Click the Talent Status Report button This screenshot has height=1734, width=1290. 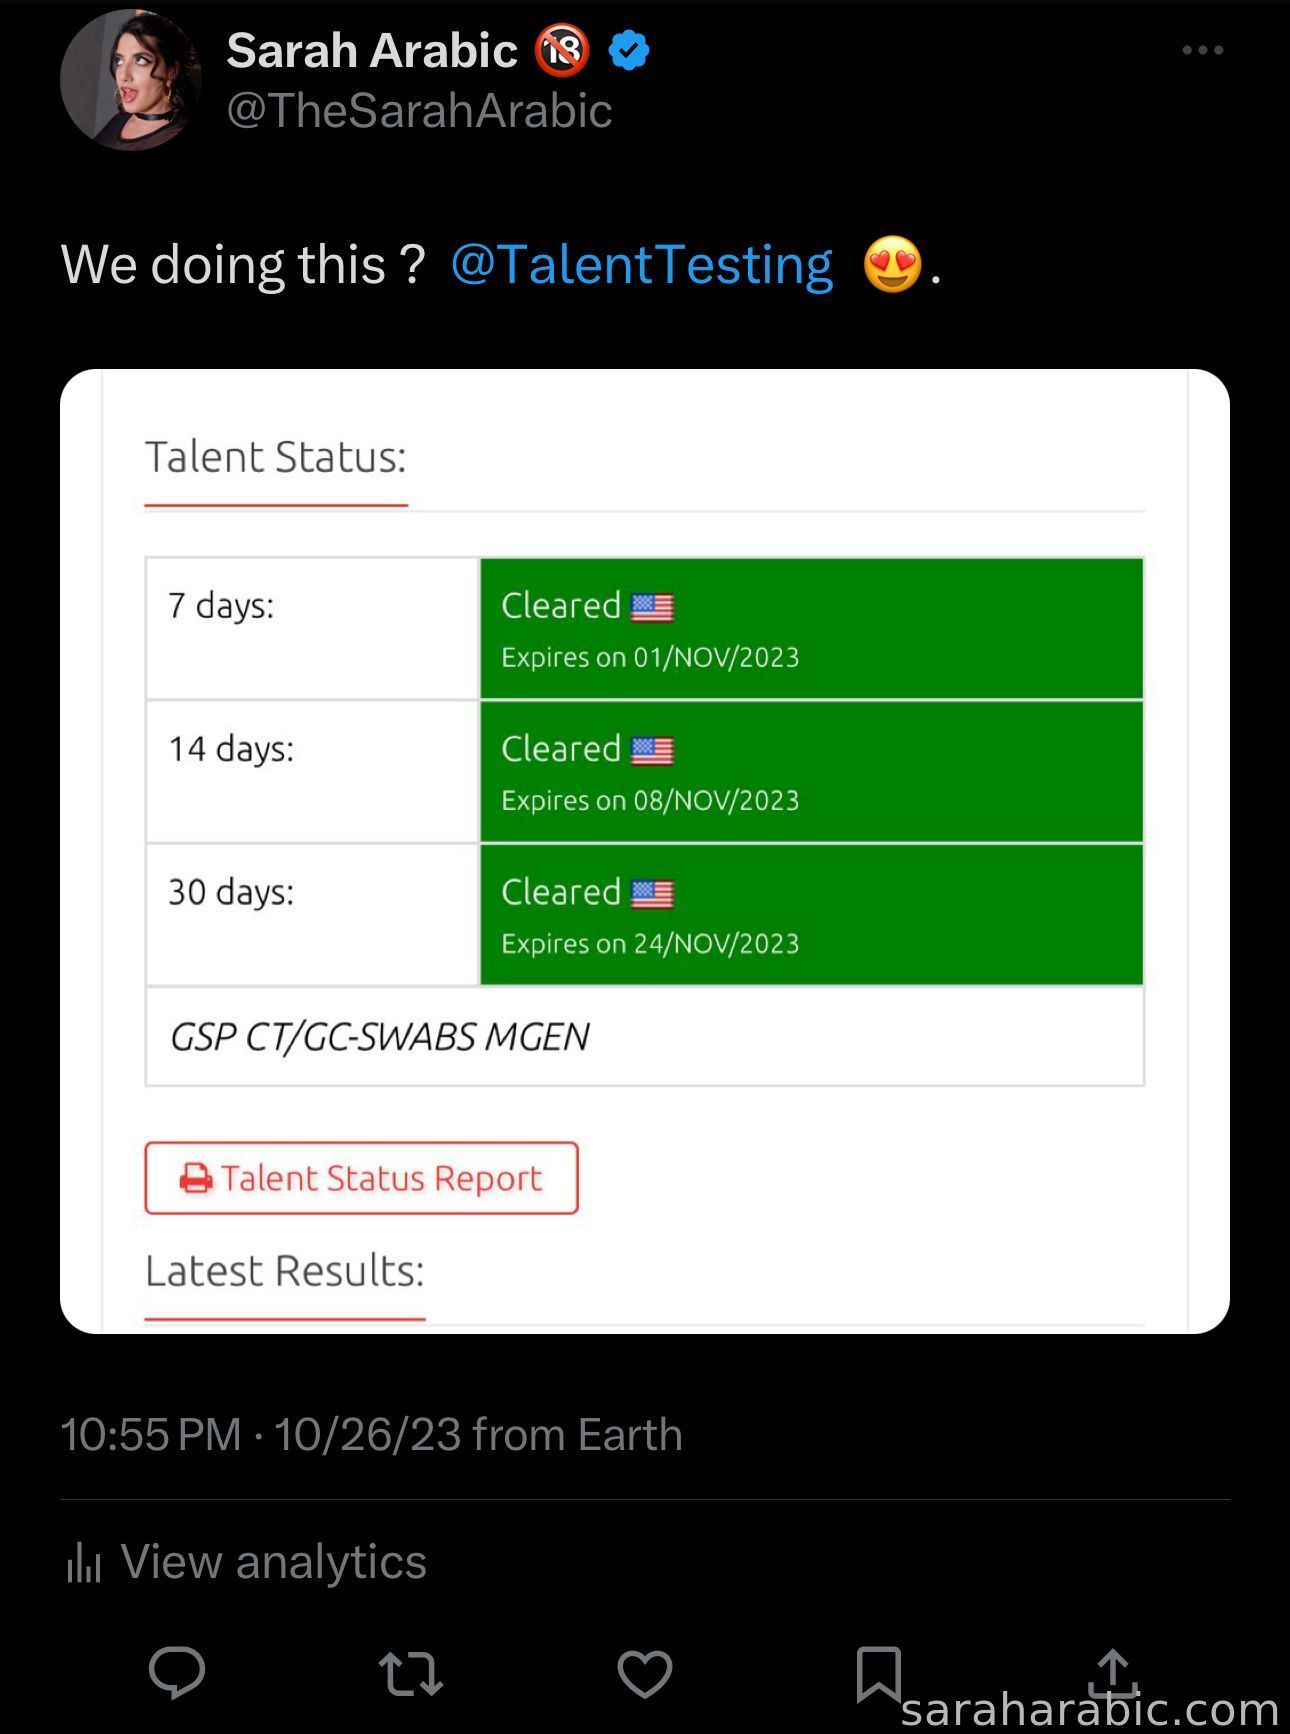click(361, 1178)
